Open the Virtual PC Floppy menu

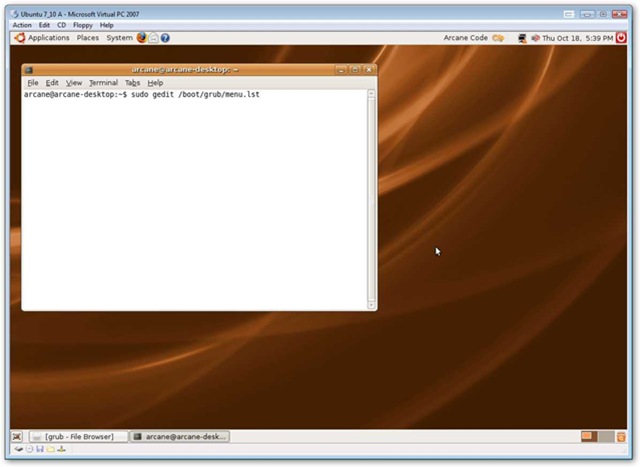coord(81,25)
